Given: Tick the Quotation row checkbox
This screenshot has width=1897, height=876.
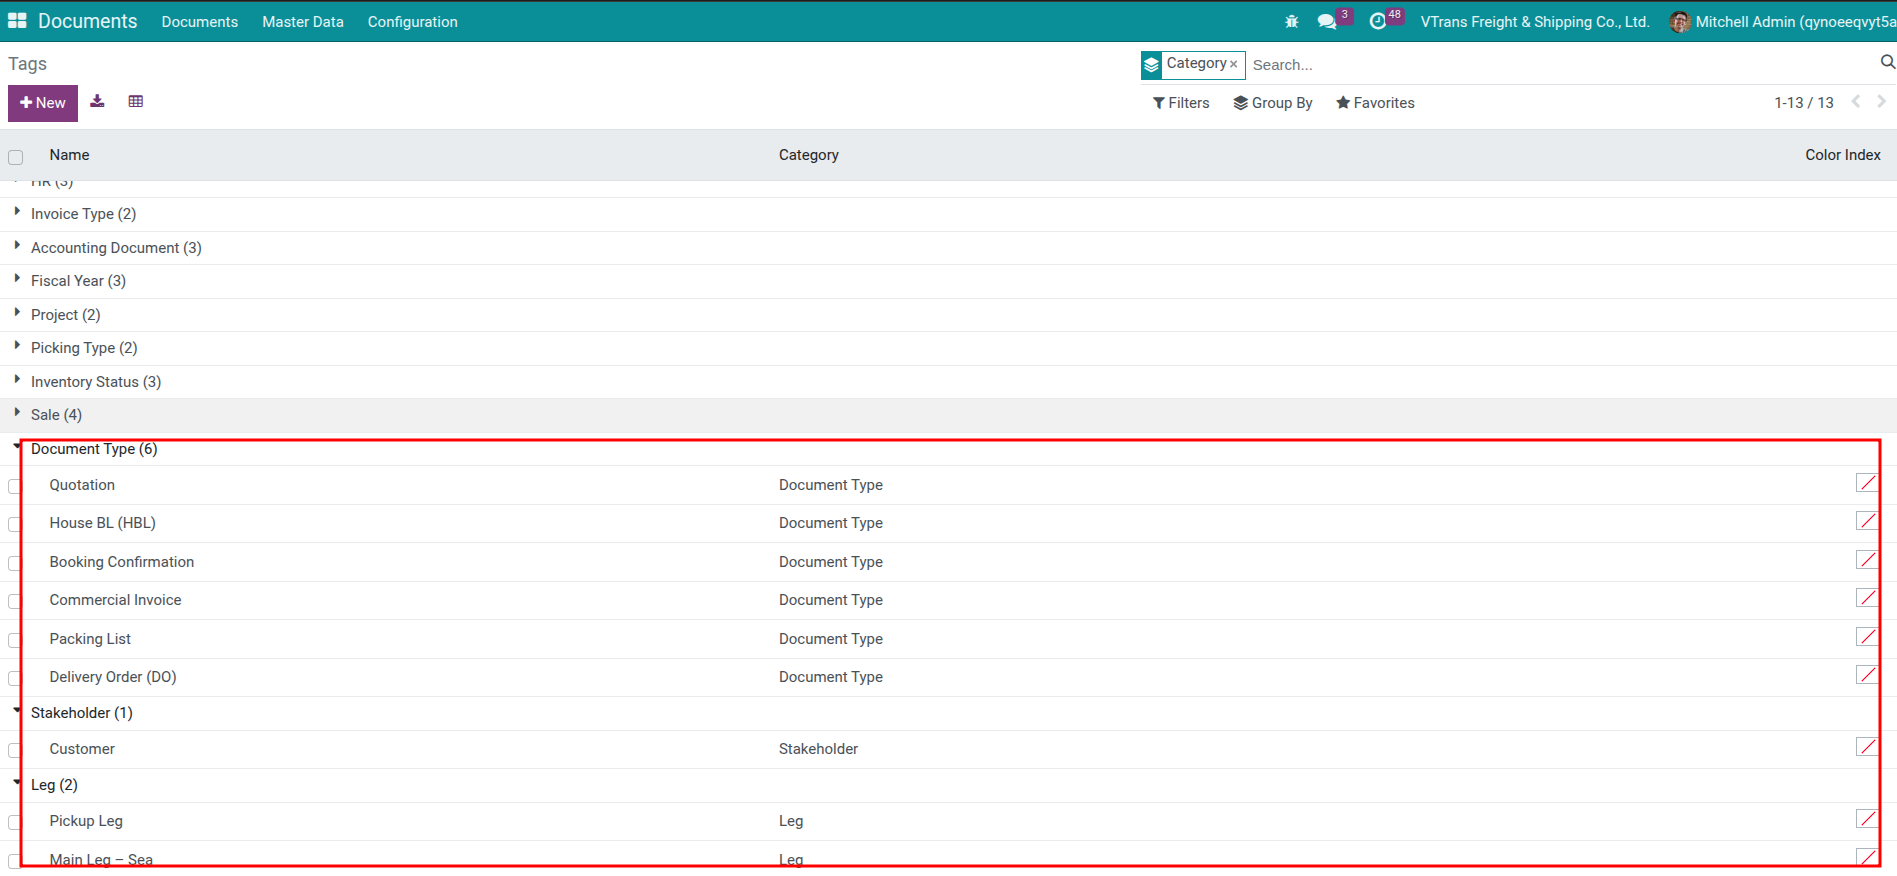Looking at the screenshot, I should pyautogui.click(x=15, y=486).
